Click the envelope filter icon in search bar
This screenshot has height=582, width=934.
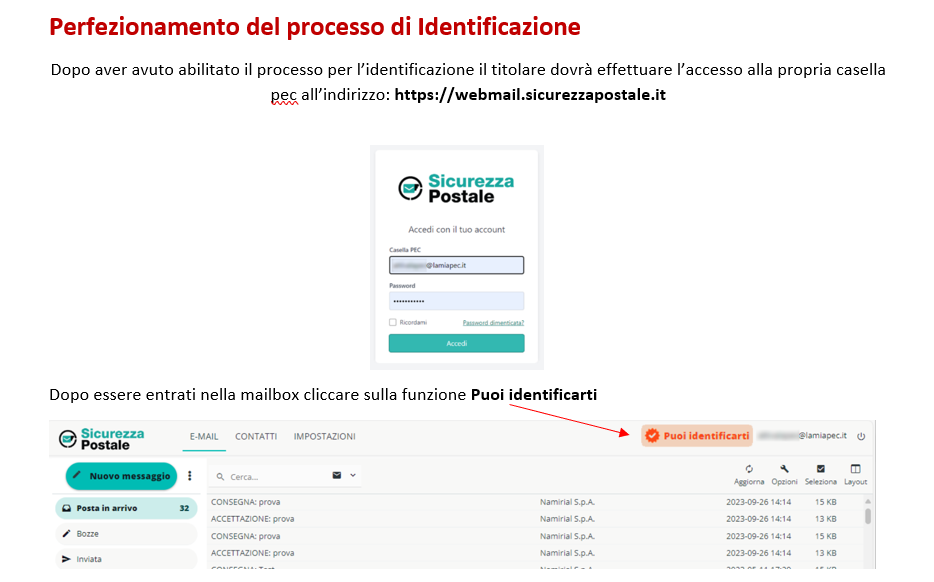tap(337, 475)
